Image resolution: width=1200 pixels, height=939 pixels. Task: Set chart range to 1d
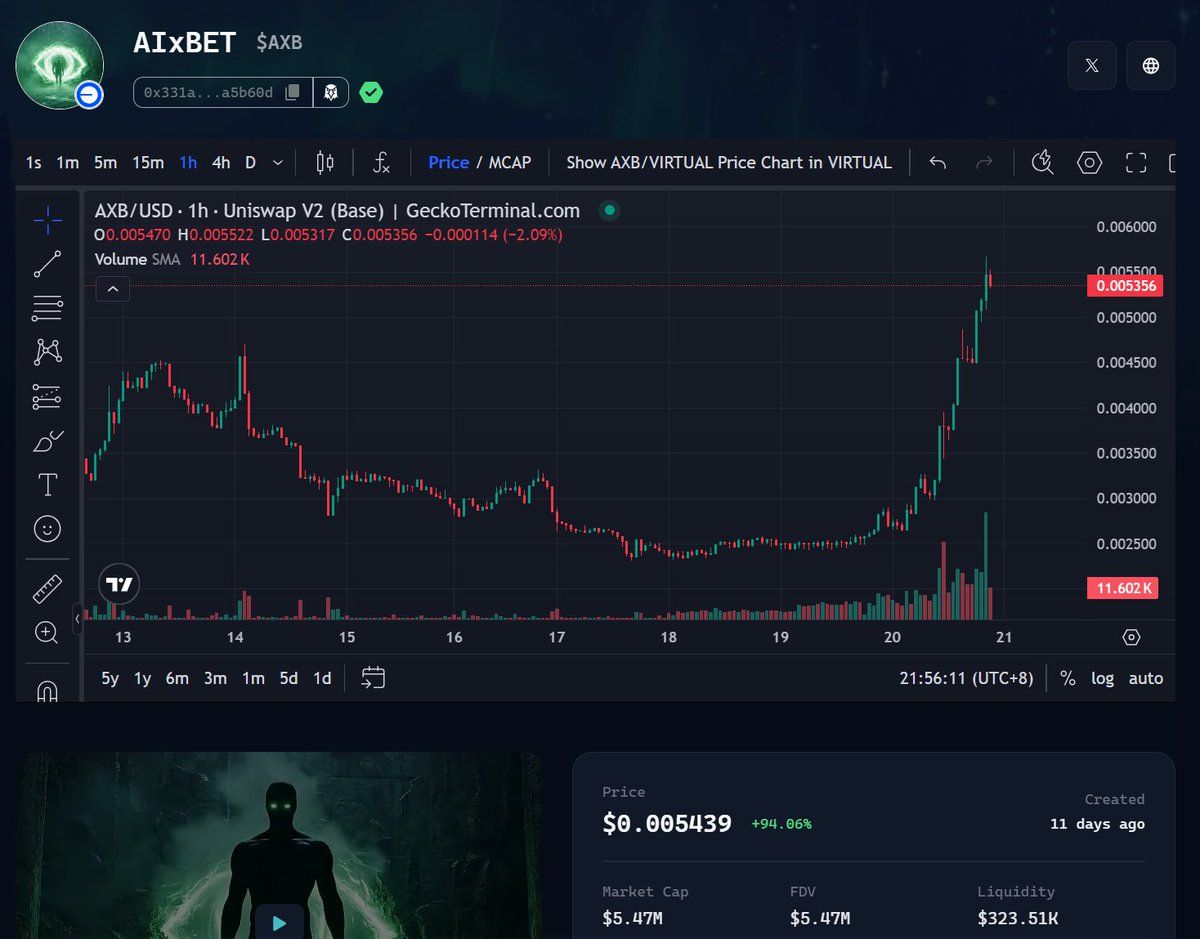[322, 678]
